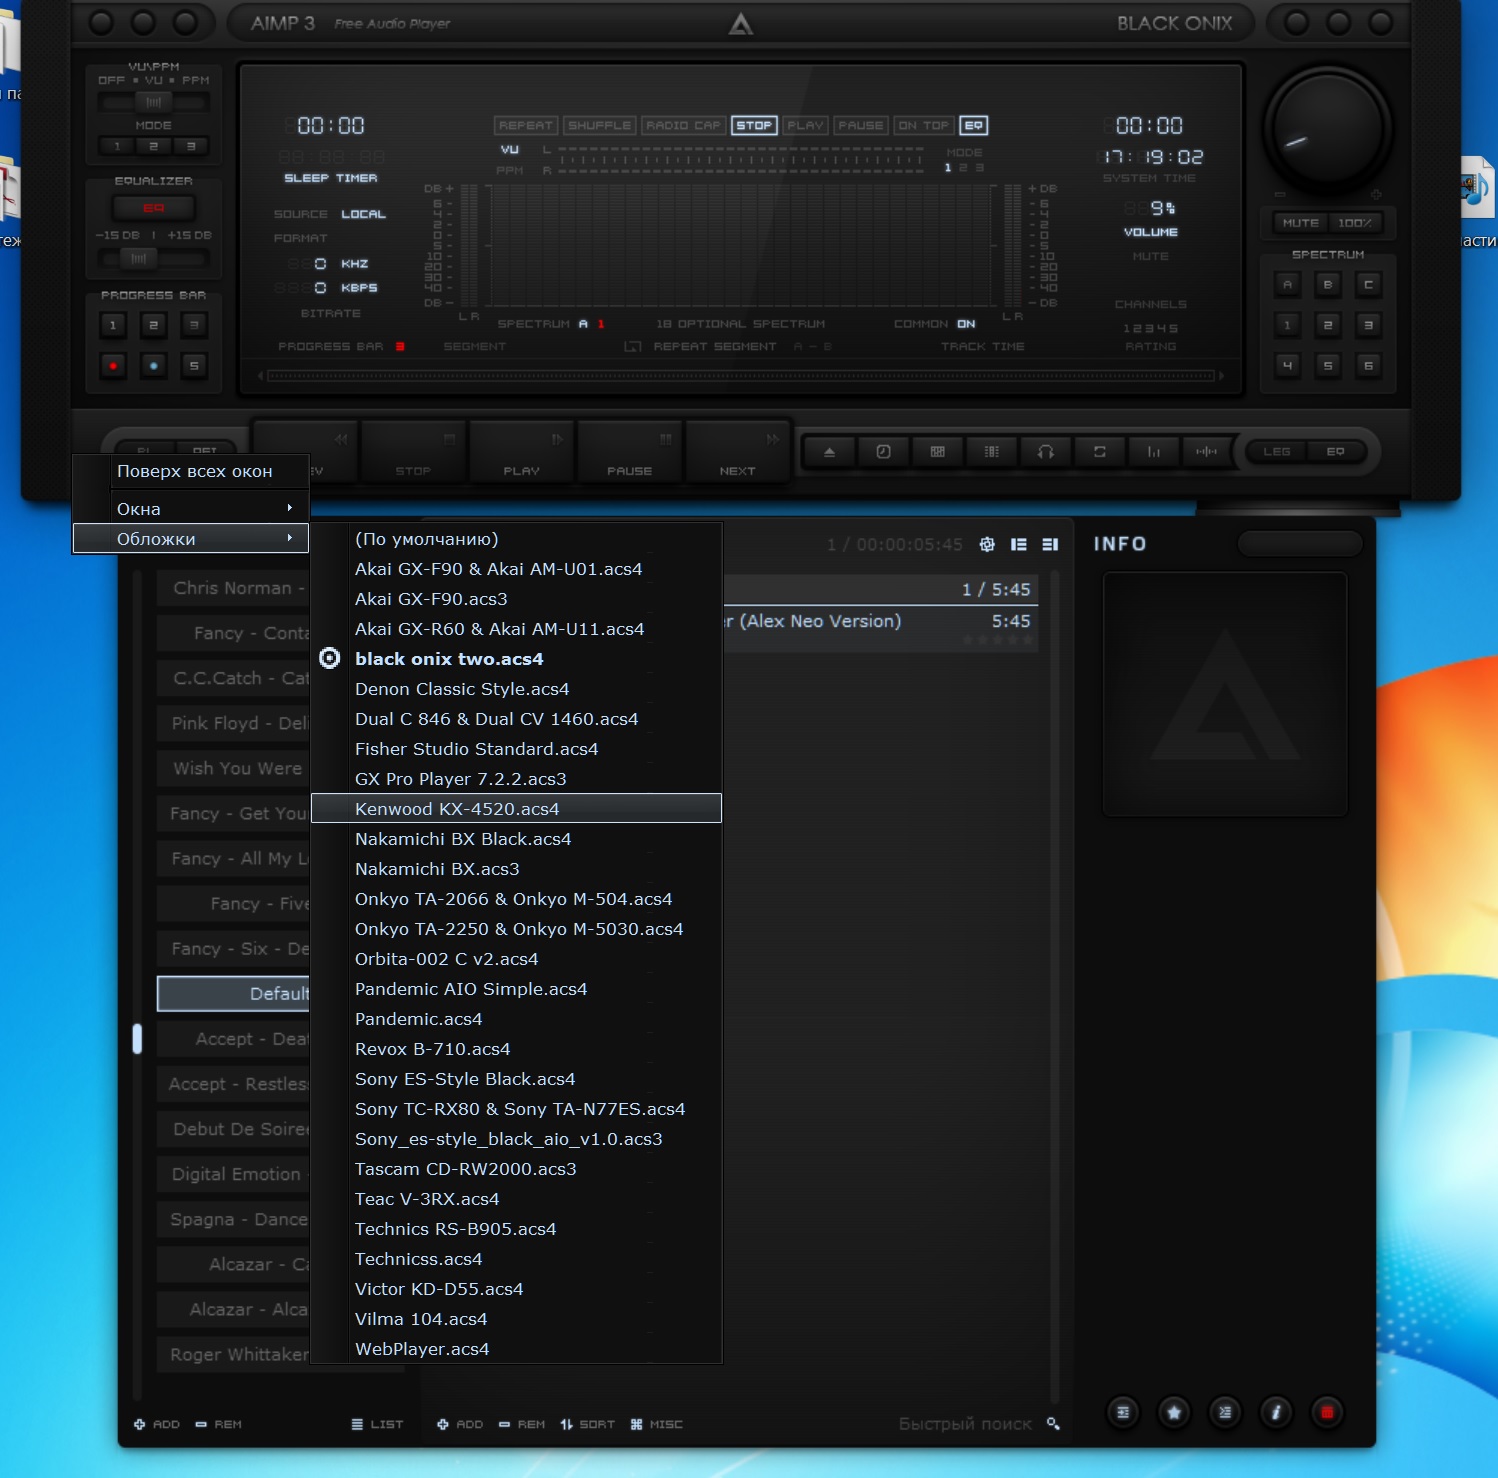Viewport: 1498px width, 1478px height.
Task: Click the STOP playback button
Action: tap(413, 452)
